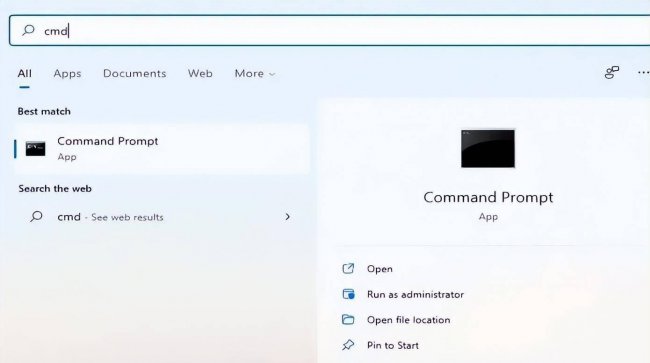Choose Run as administrator
This screenshot has height=363, width=650.
415,295
